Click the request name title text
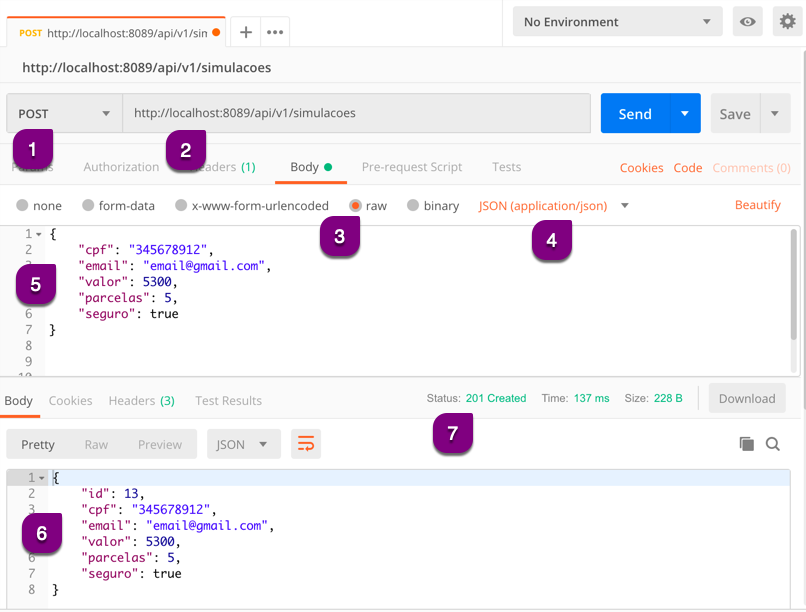806x612 pixels. point(146,67)
